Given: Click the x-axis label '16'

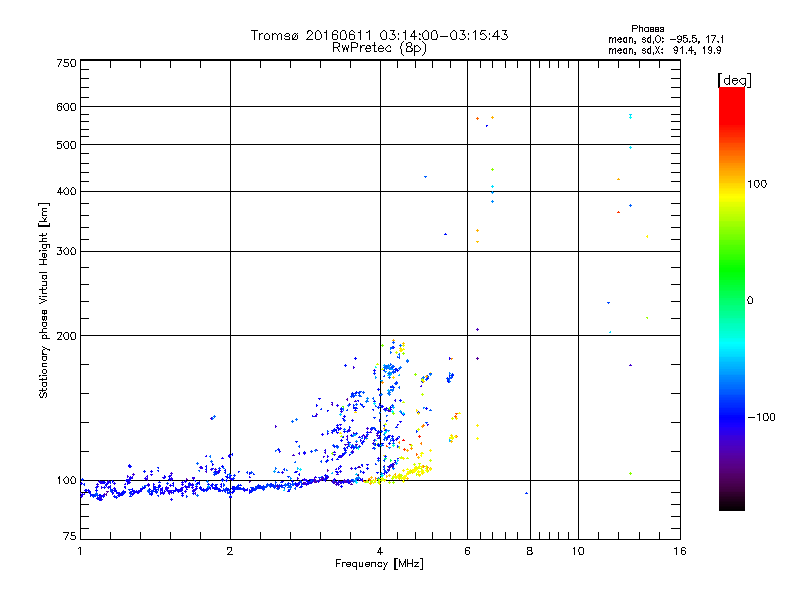Looking at the screenshot, I should pyautogui.click(x=680, y=551).
